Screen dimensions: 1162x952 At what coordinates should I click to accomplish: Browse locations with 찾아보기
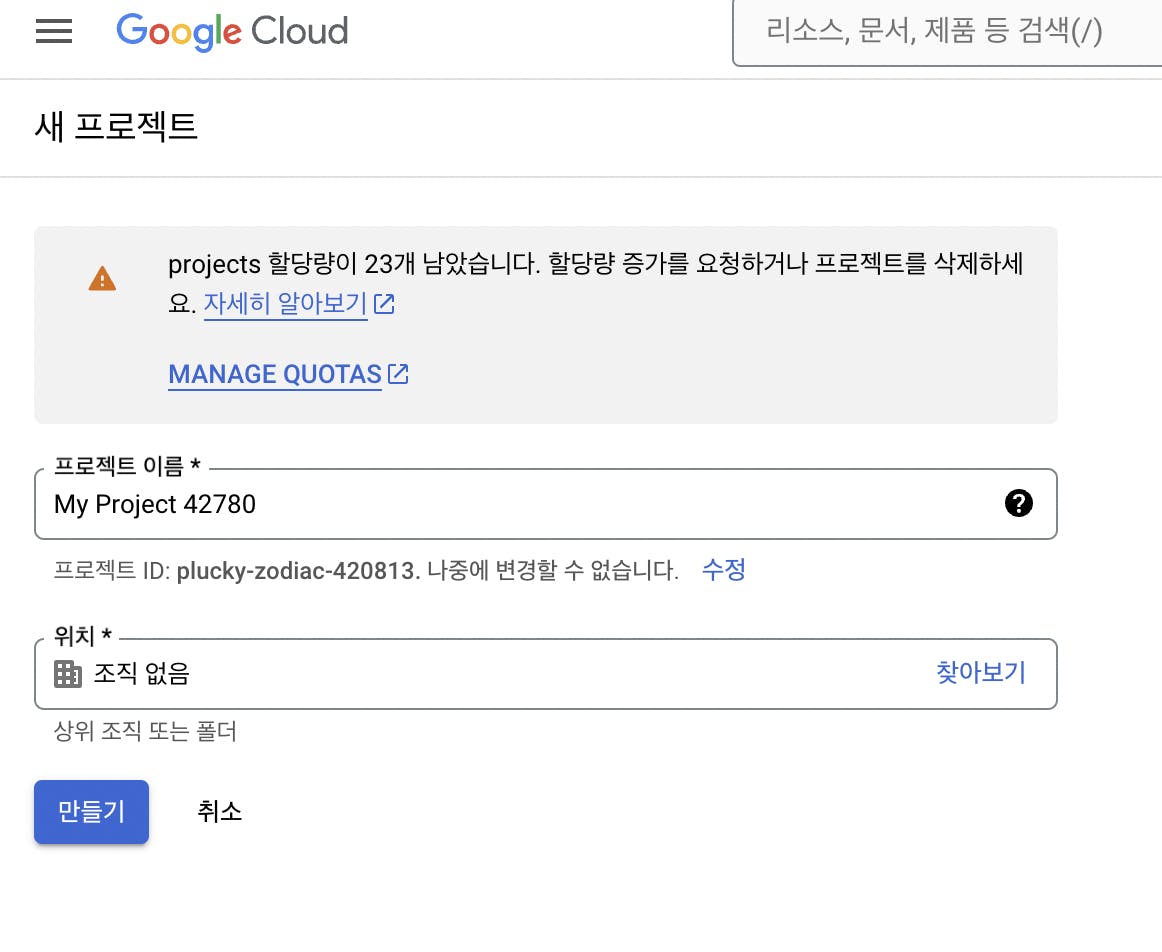pos(980,673)
